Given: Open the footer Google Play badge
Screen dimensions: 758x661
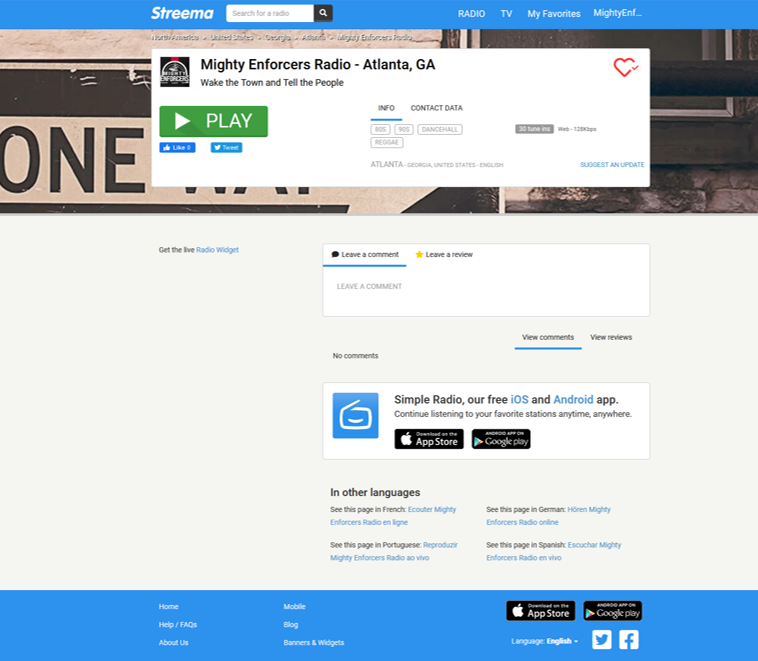Looking at the screenshot, I should pos(612,611).
